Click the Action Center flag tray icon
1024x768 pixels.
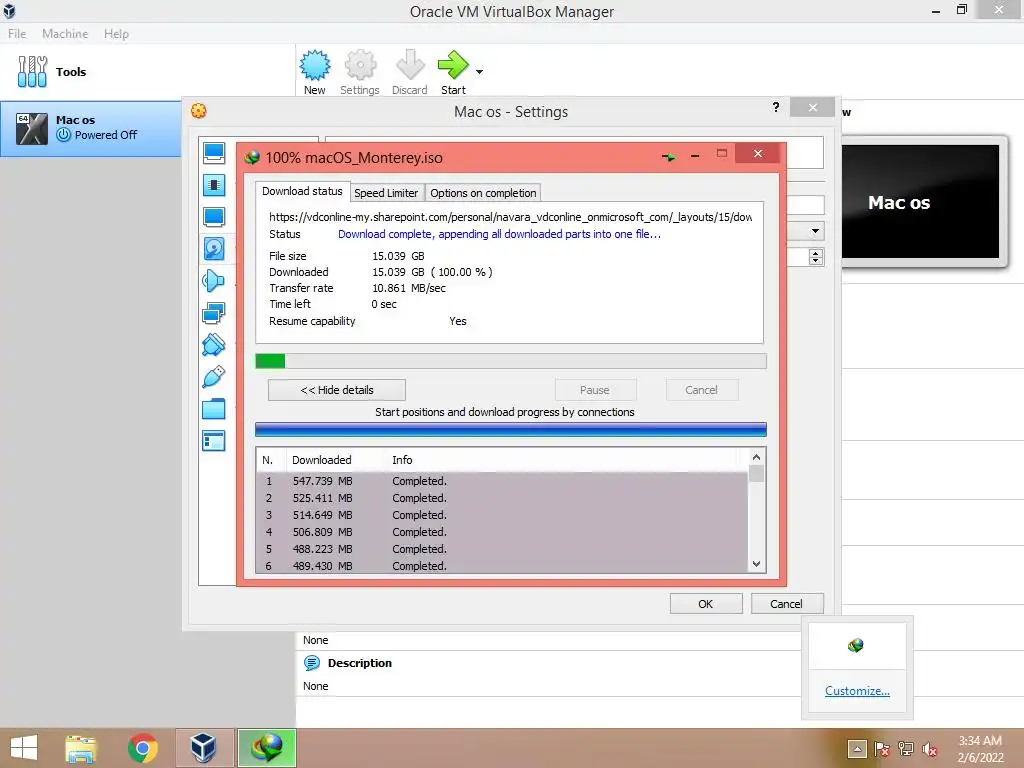(882, 749)
